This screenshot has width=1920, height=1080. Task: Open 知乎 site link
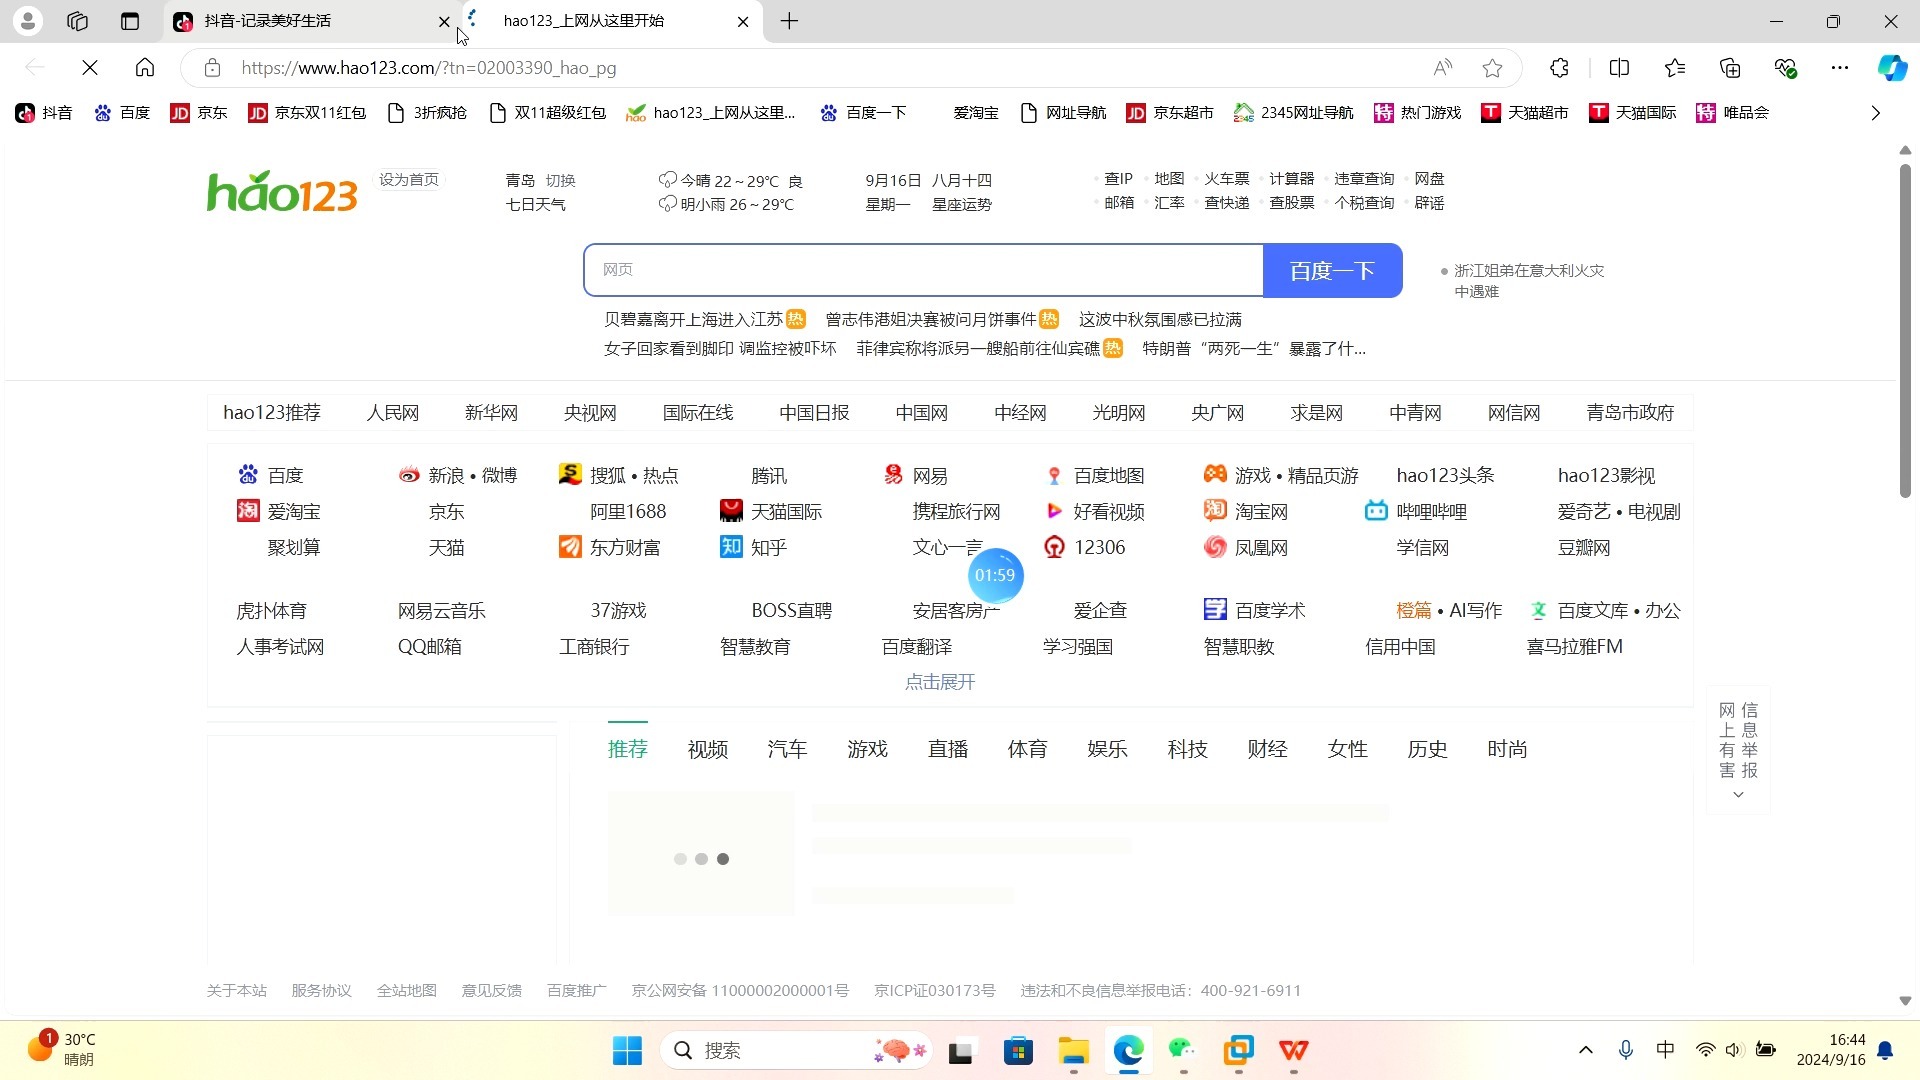(x=754, y=548)
